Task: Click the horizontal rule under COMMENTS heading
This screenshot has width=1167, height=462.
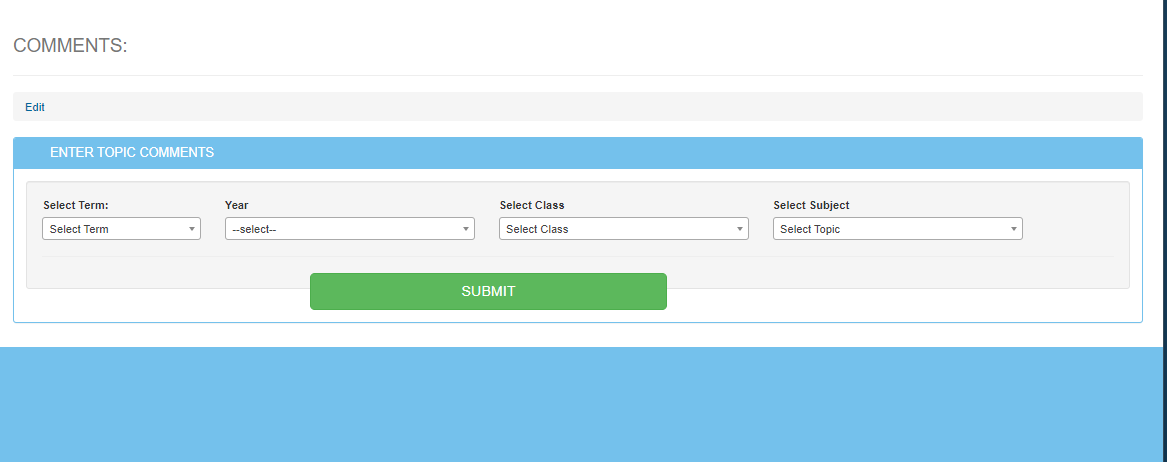Action: [578, 75]
